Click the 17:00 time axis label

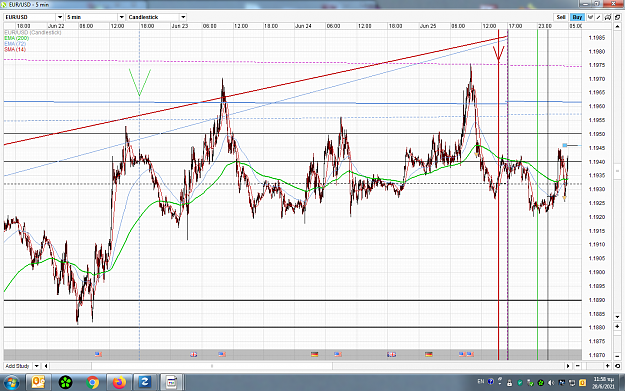click(515, 26)
